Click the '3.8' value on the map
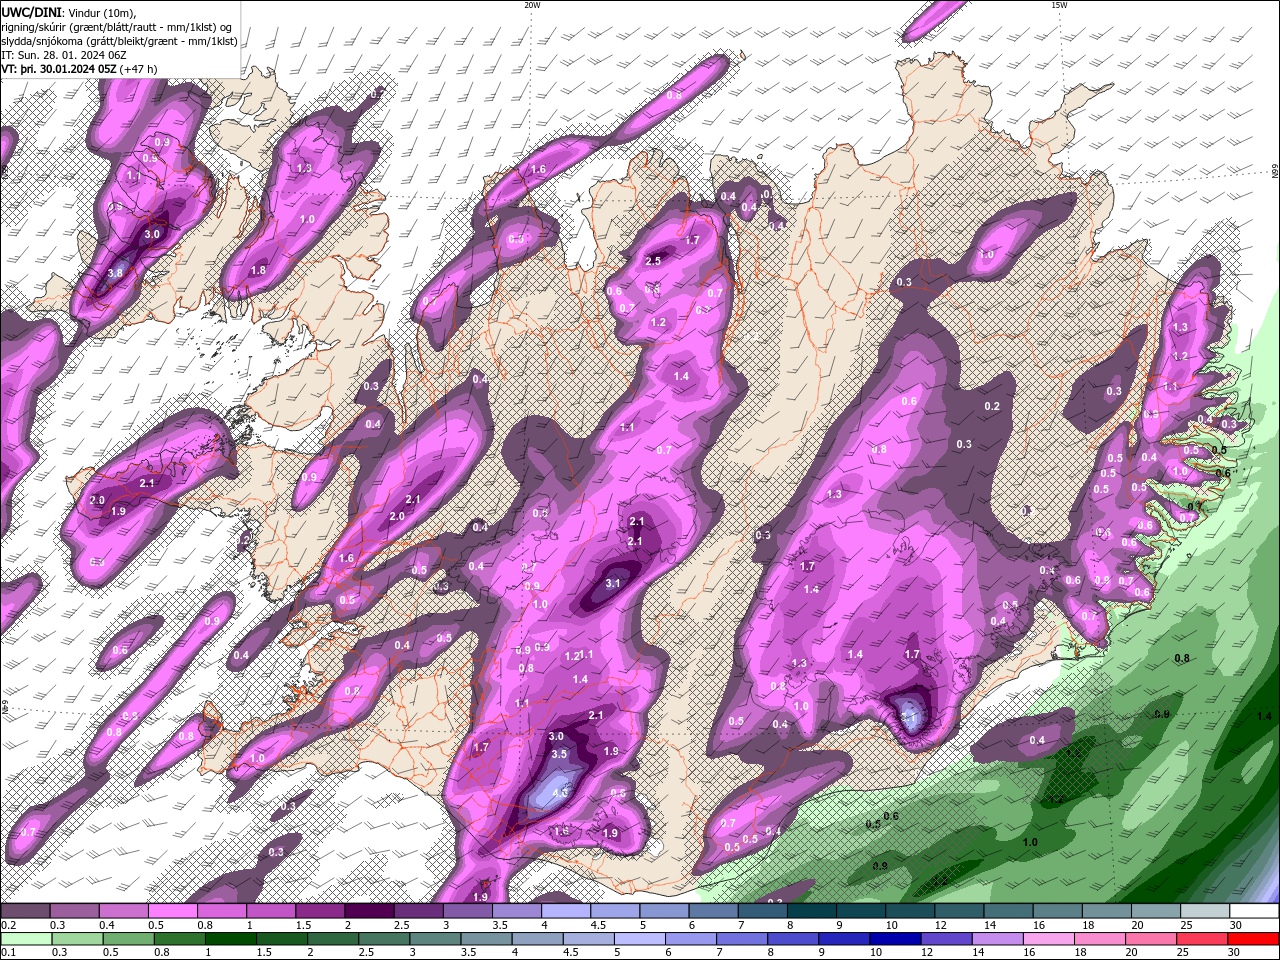 (x=115, y=273)
